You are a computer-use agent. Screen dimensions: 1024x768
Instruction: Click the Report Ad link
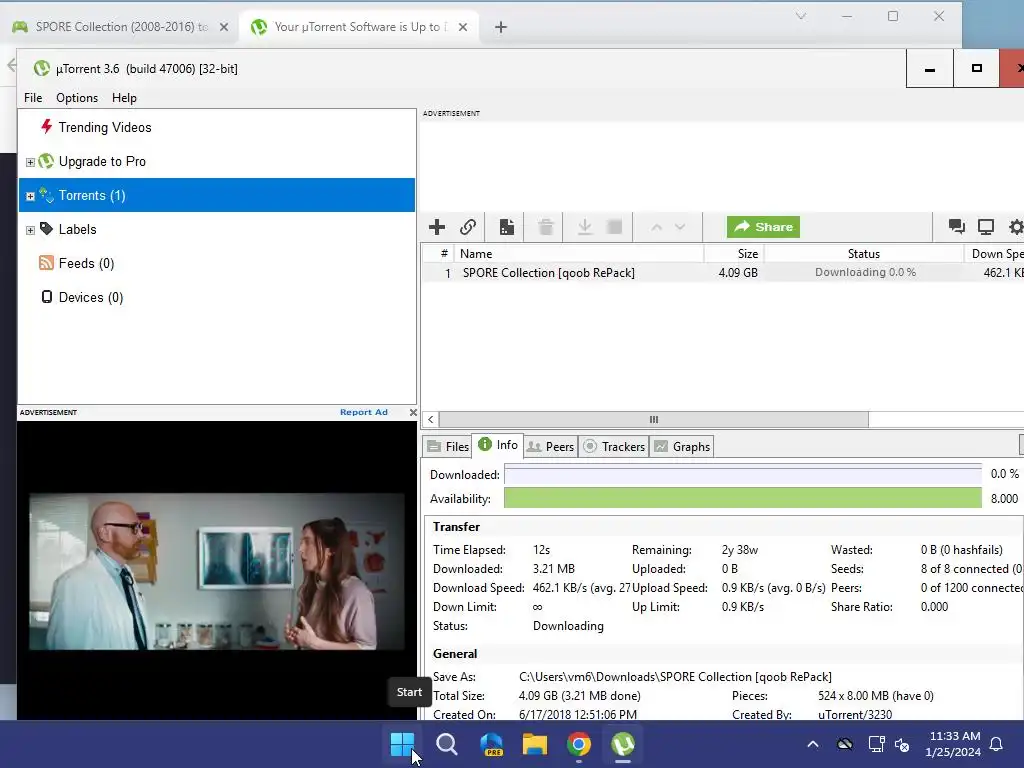click(x=364, y=412)
